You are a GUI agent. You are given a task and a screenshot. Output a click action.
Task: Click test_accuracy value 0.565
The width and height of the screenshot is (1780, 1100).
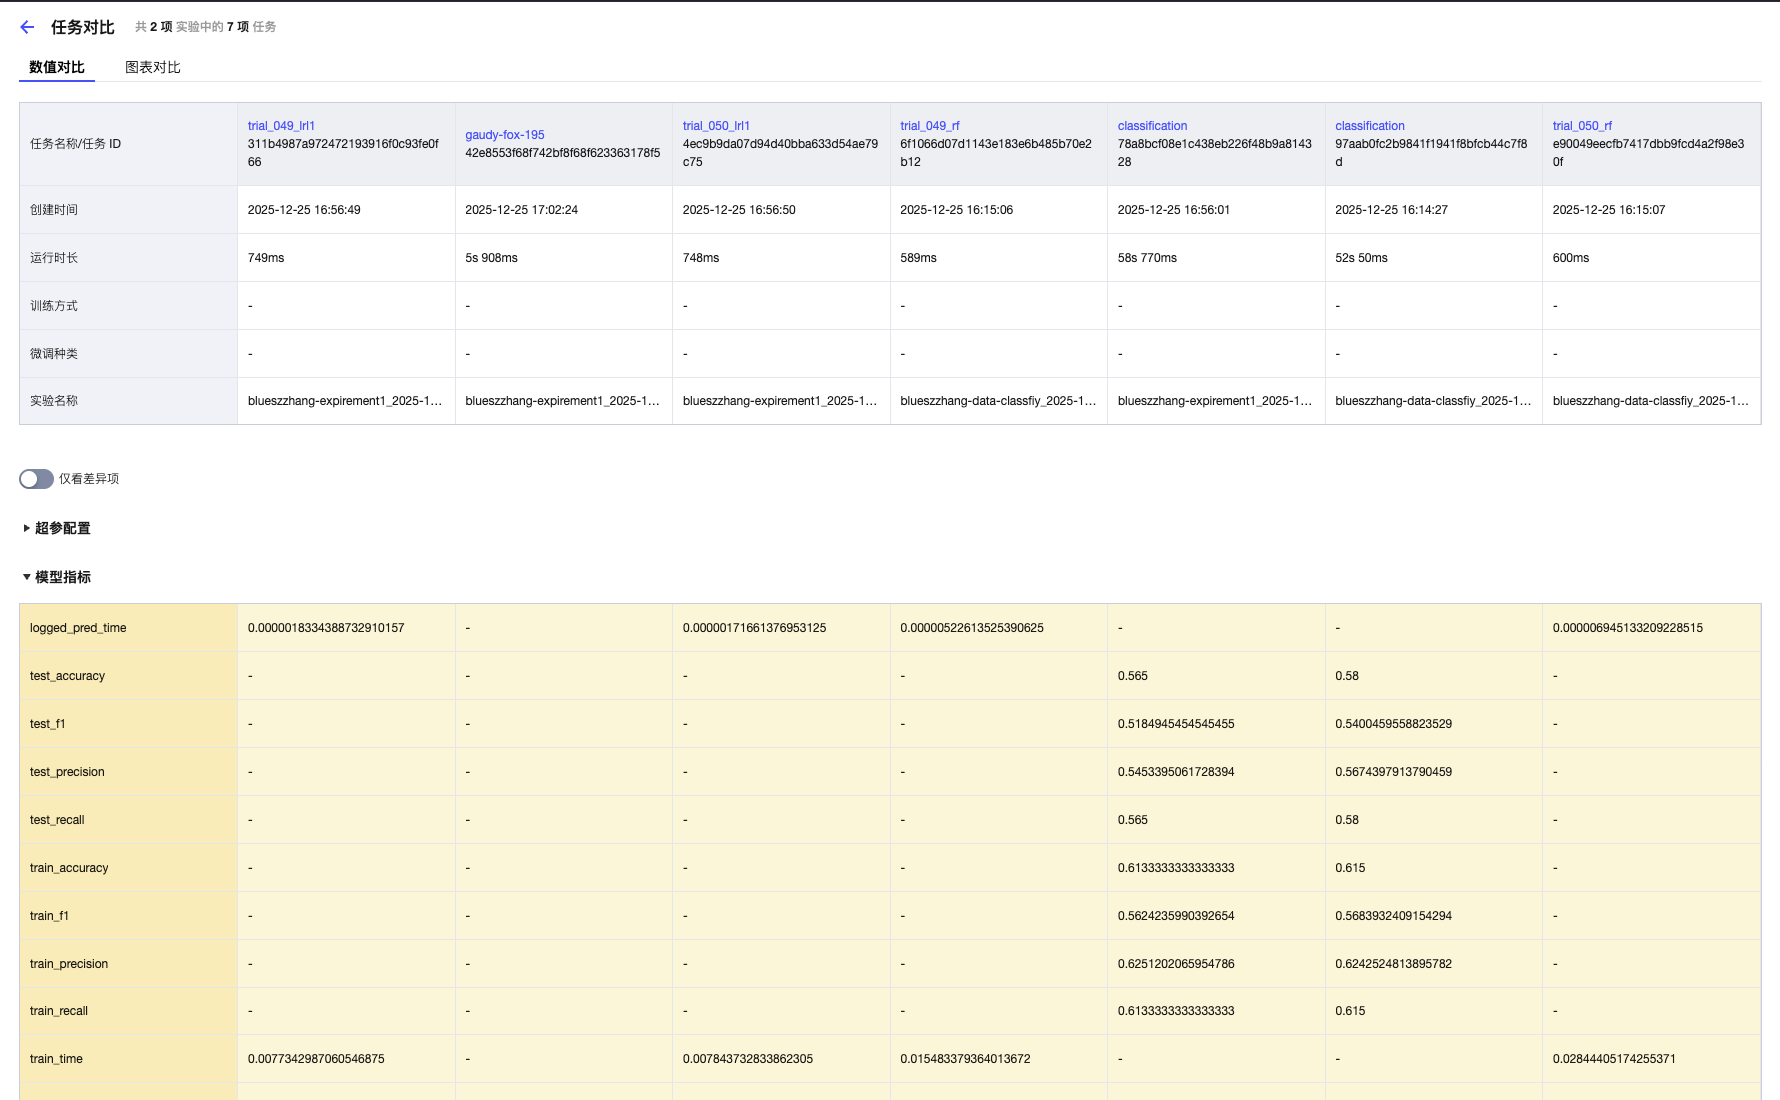click(1132, 676)
